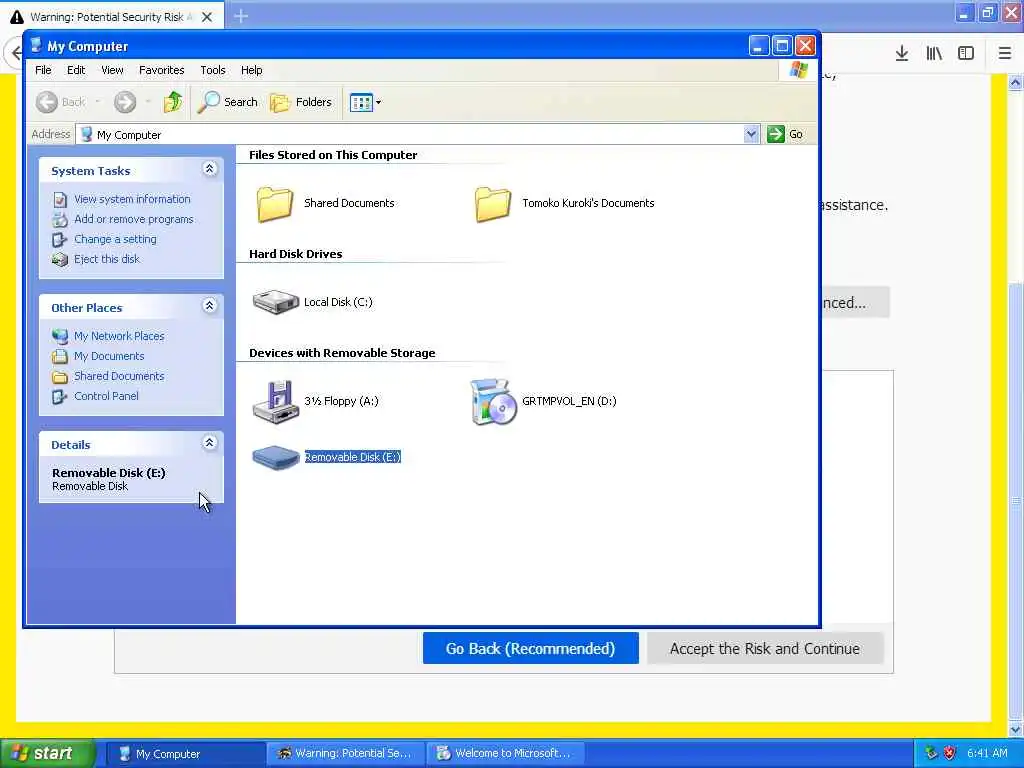Click the Safely Remove Hardware tray icon
The width and height of the screenshot is (1024, 768).
931,754
